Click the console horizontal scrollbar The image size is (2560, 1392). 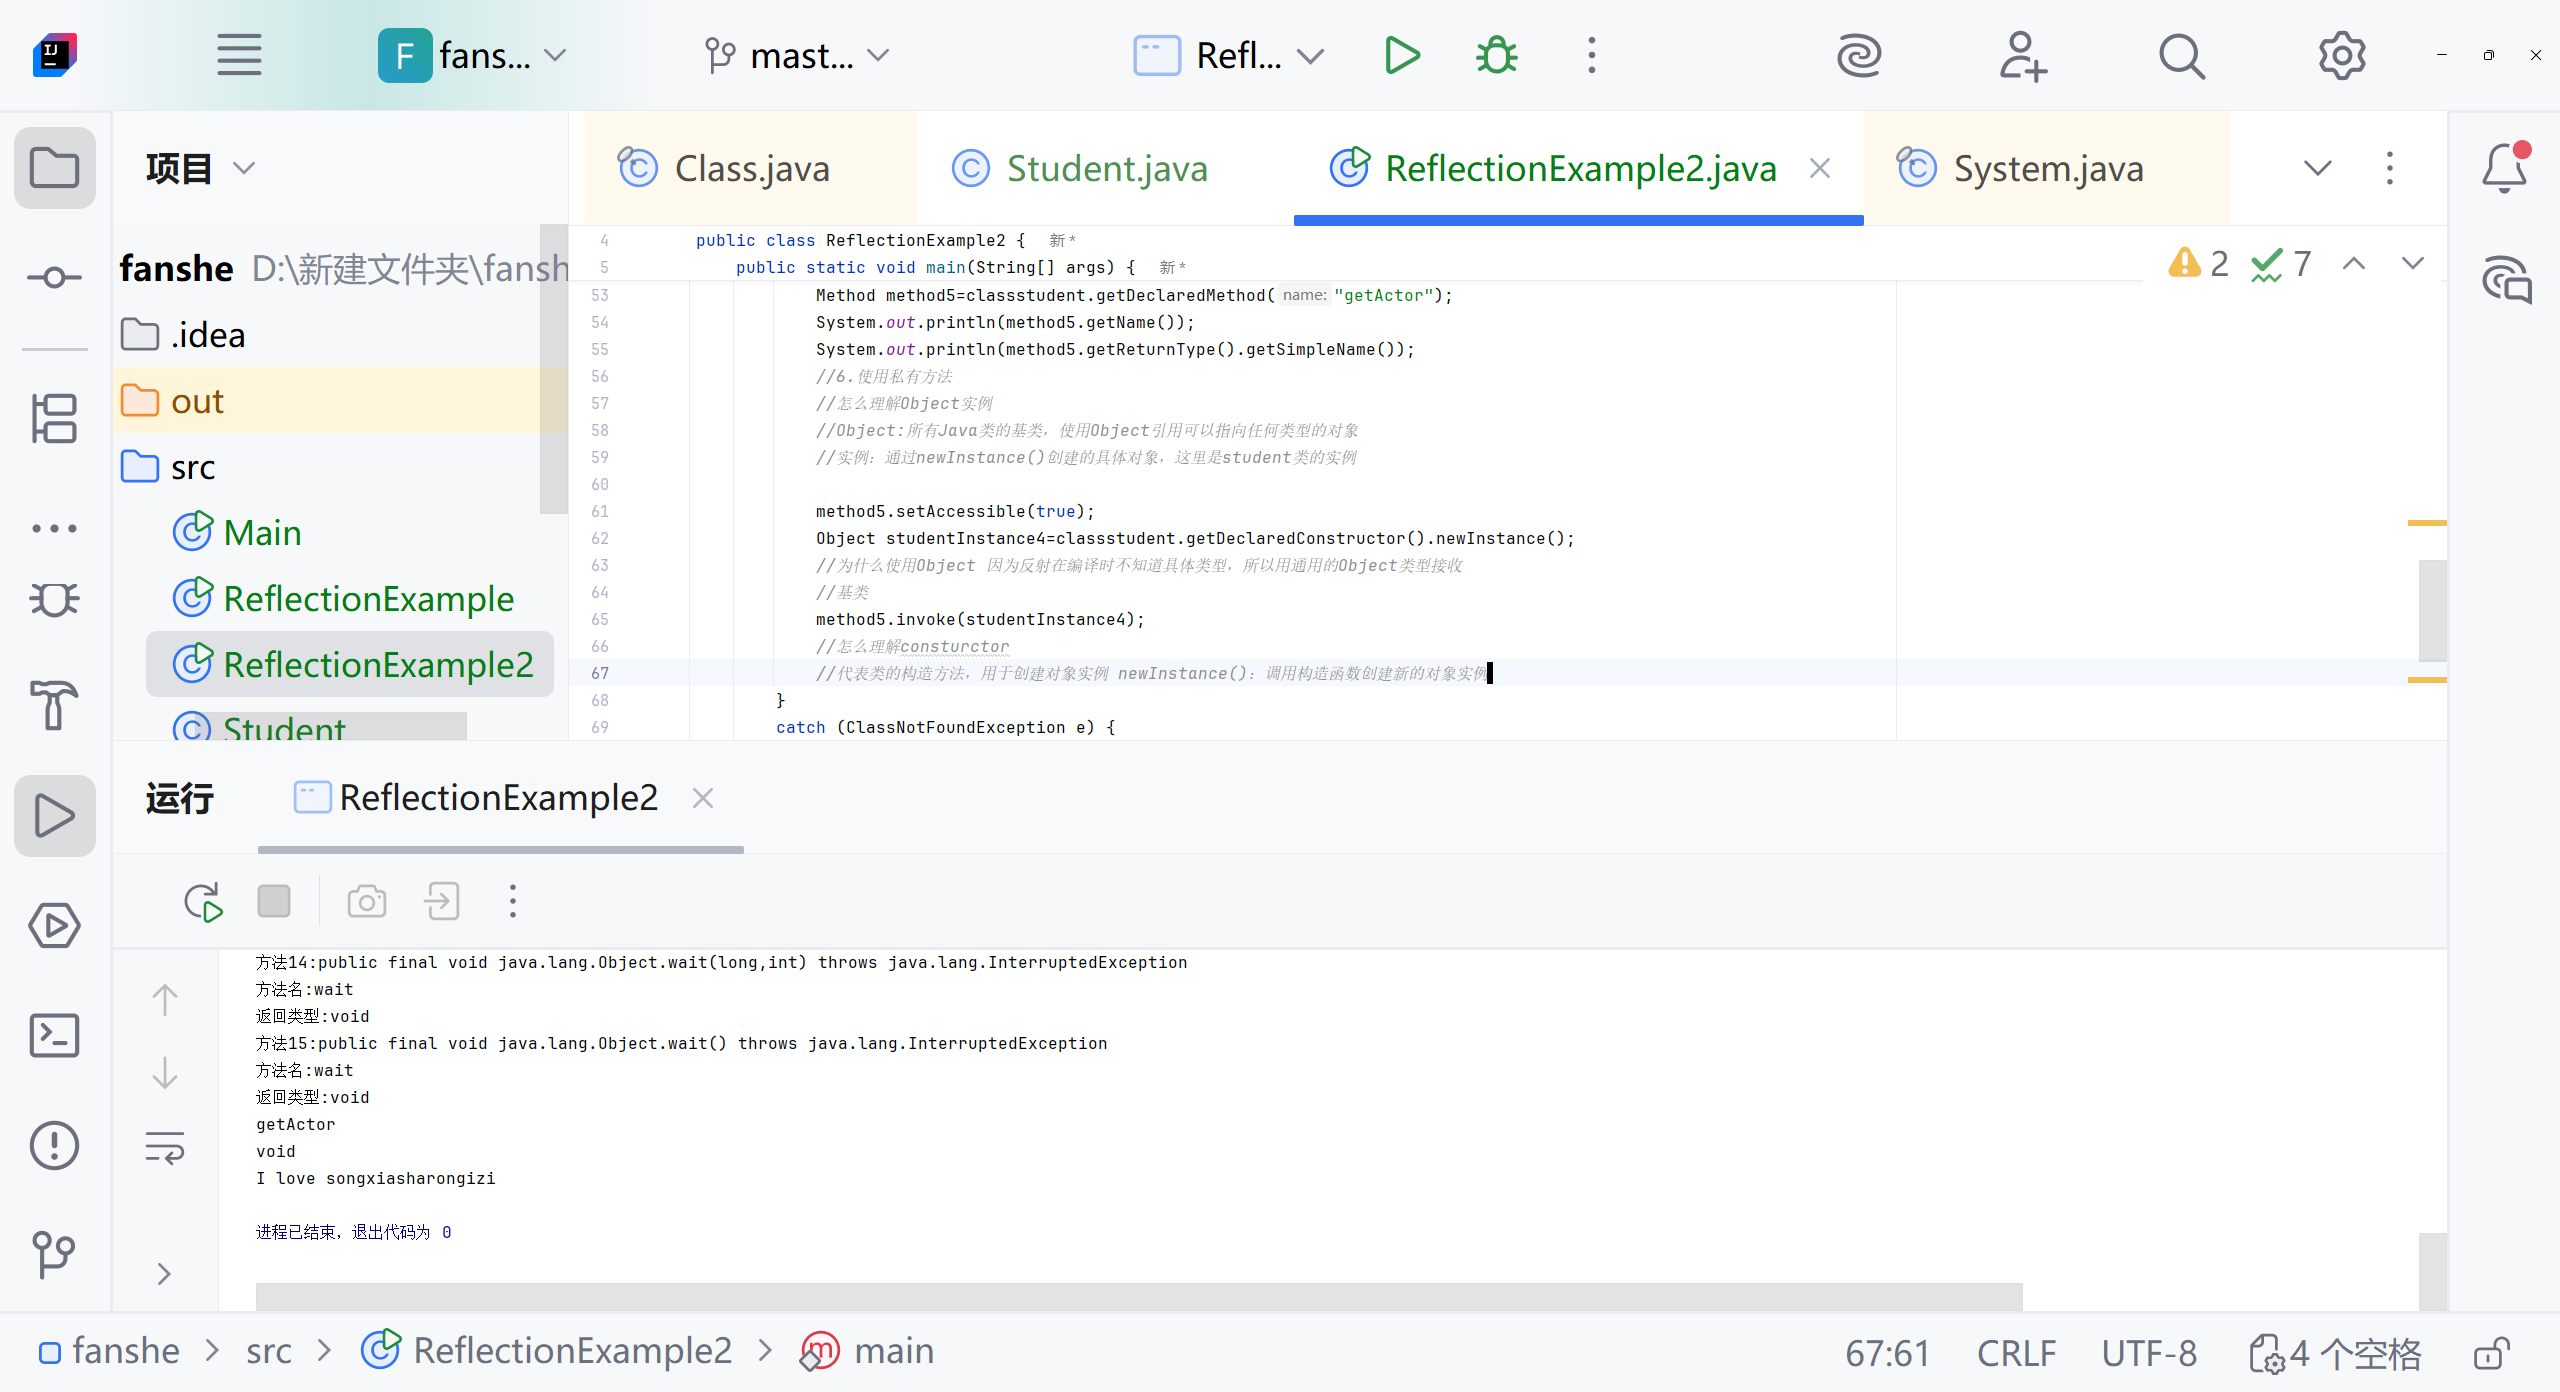pyautogui.click(x=1138, y=1296)
